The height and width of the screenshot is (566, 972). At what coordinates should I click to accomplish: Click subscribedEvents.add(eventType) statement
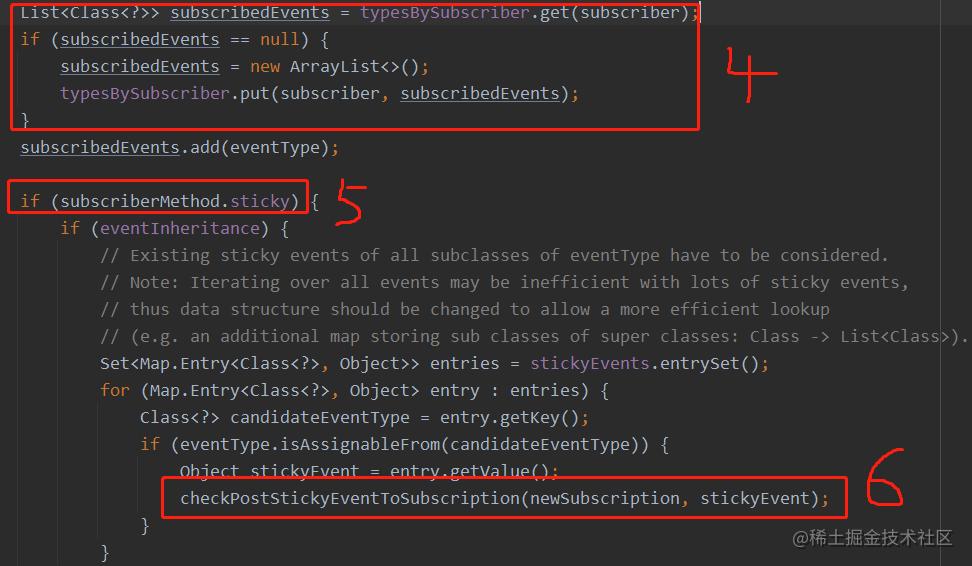coord(180,148)
